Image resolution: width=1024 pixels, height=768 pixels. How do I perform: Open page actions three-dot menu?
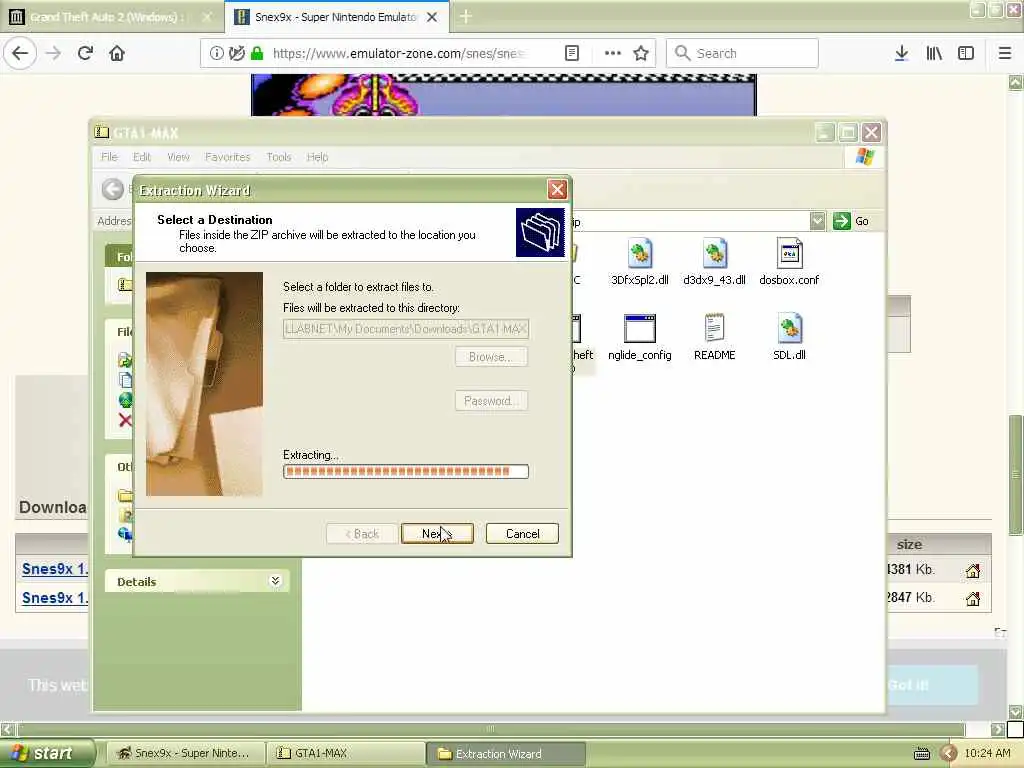(x=613, y=53)
